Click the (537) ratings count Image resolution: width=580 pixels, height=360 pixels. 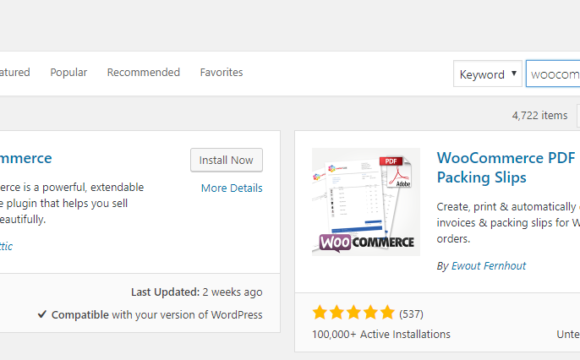coord(411,314)
